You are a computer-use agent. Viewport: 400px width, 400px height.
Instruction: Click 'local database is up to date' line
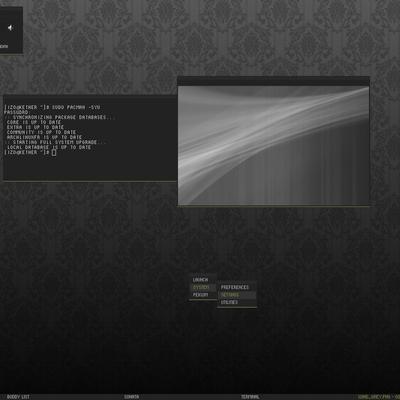point(49,147)
